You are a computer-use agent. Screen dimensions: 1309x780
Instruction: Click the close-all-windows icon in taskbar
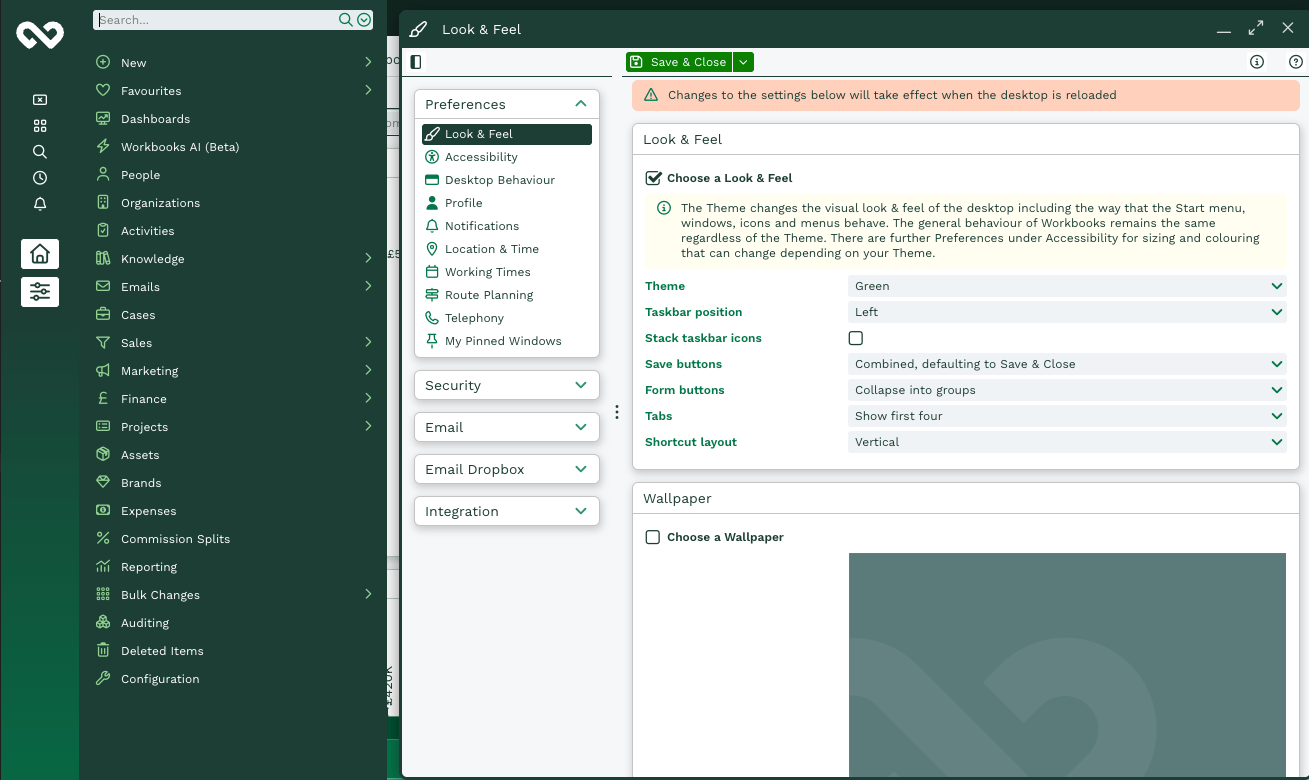40,100
